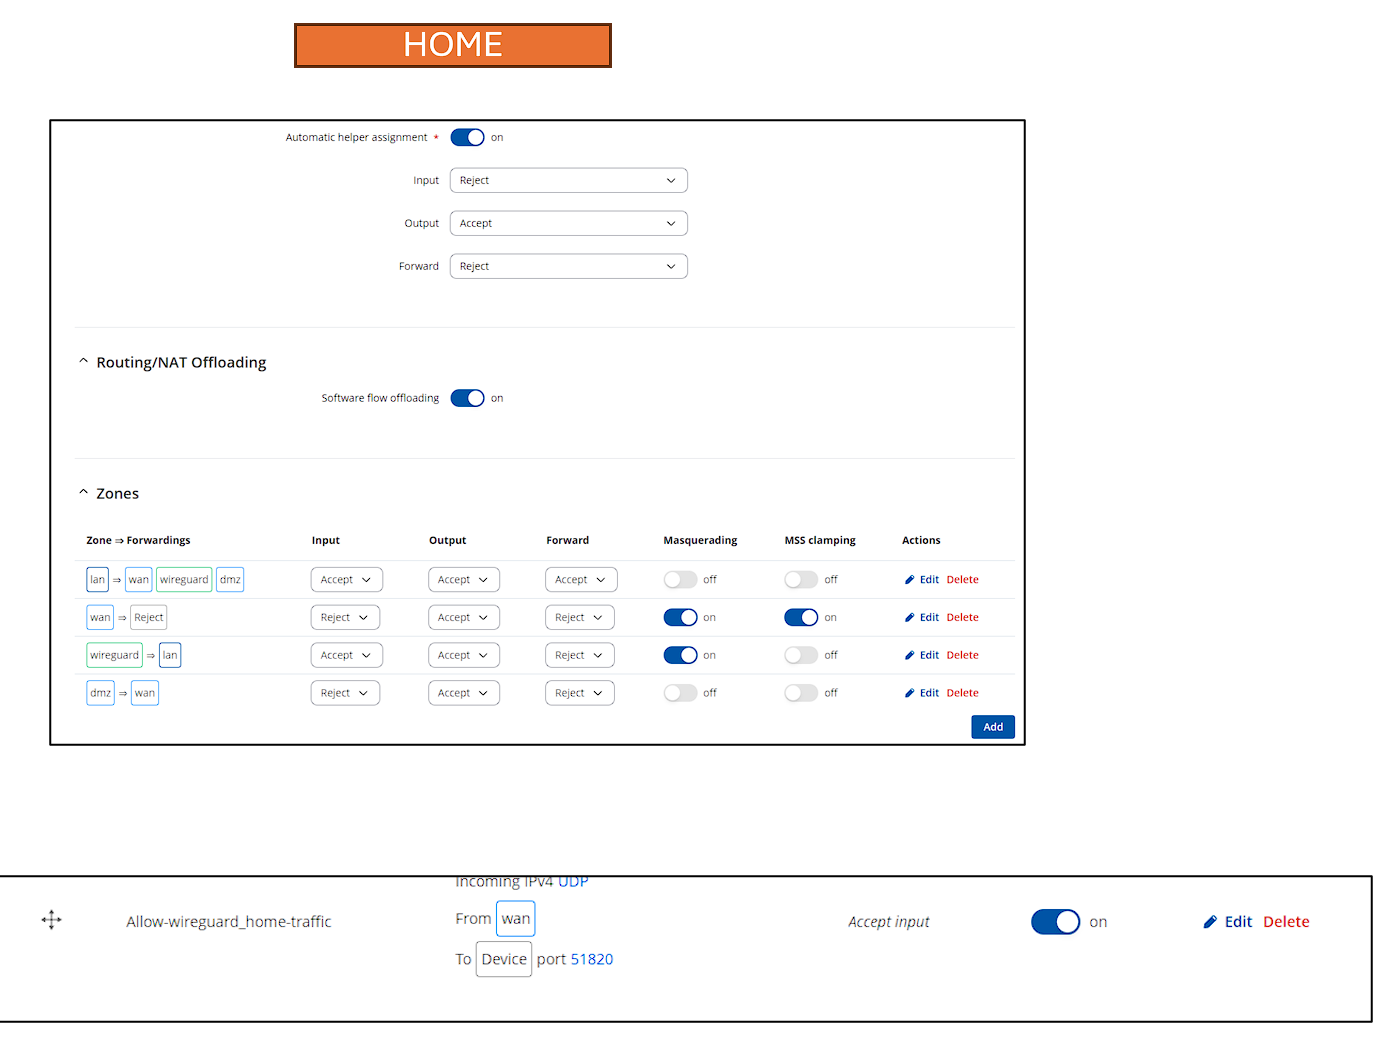Open Input dropdown in lan zone row
The height and width of the screenshot is (1044, 1384).
[x=346, y=580]
